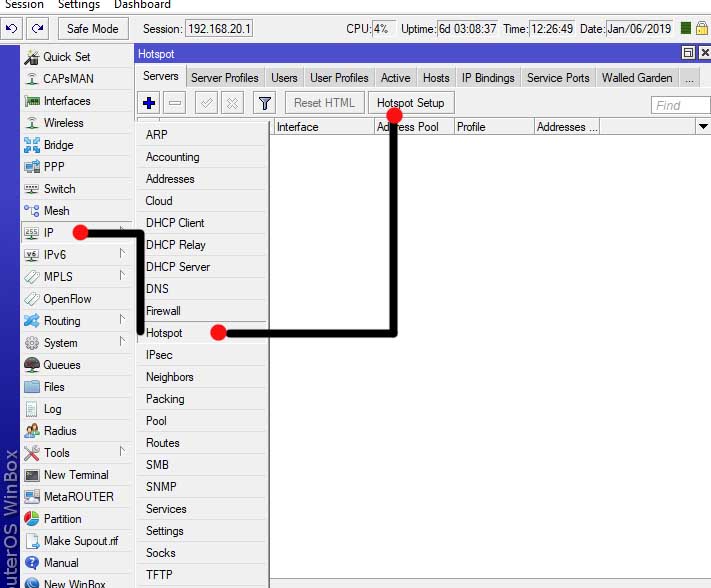Viewport: 711px width, 588px height.
Task: Click Make Supout.rif
Action: click(76, 541)
